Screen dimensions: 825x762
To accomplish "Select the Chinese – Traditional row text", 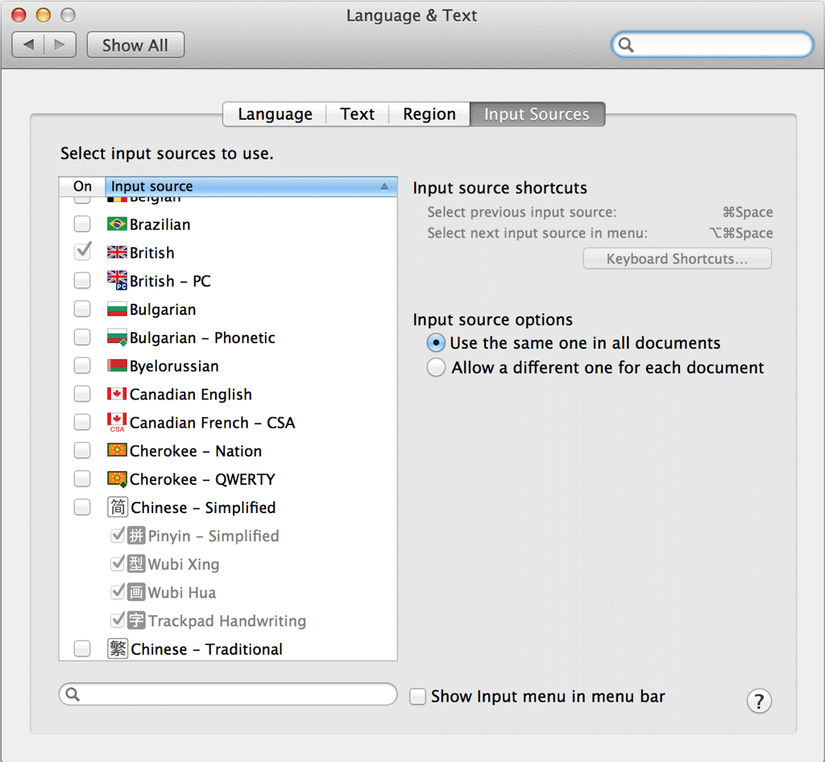I will point(207,649).
